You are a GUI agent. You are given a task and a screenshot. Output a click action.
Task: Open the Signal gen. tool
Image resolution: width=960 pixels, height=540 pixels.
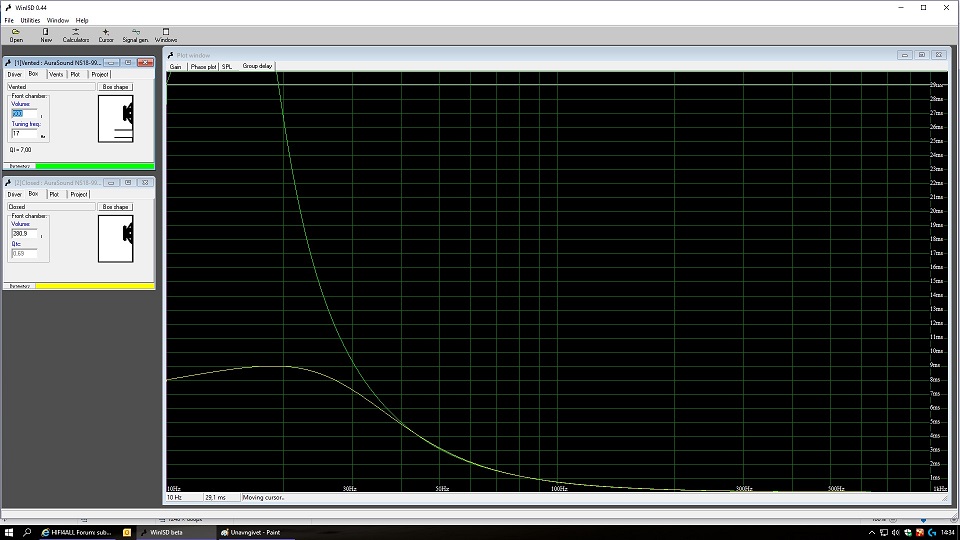tap(135, 35)
